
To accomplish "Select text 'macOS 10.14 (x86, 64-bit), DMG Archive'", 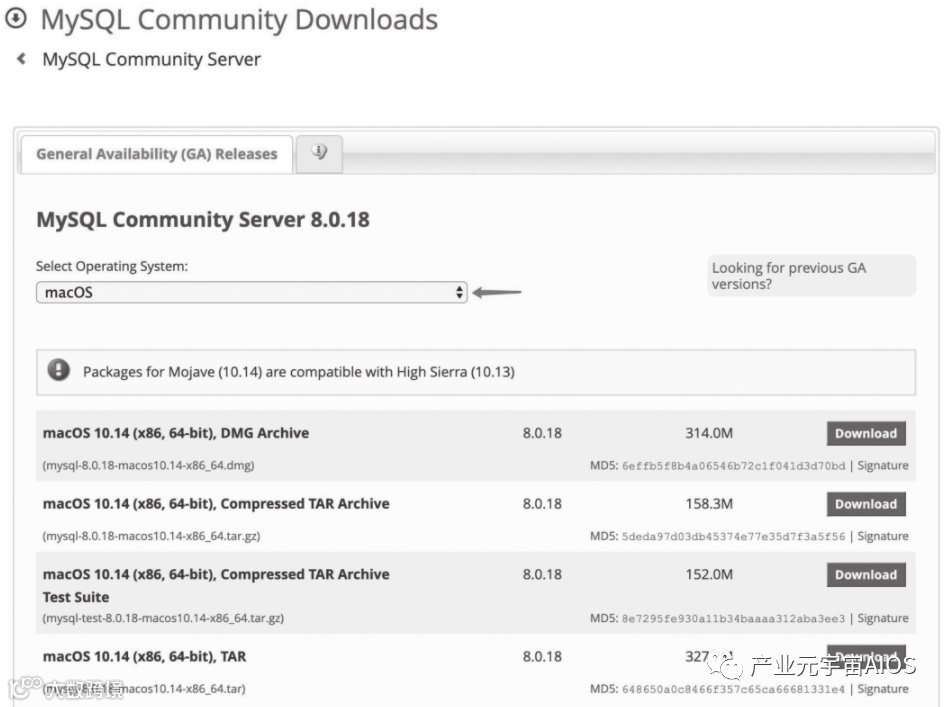I will pyautogui.click(x=176, y=433).
